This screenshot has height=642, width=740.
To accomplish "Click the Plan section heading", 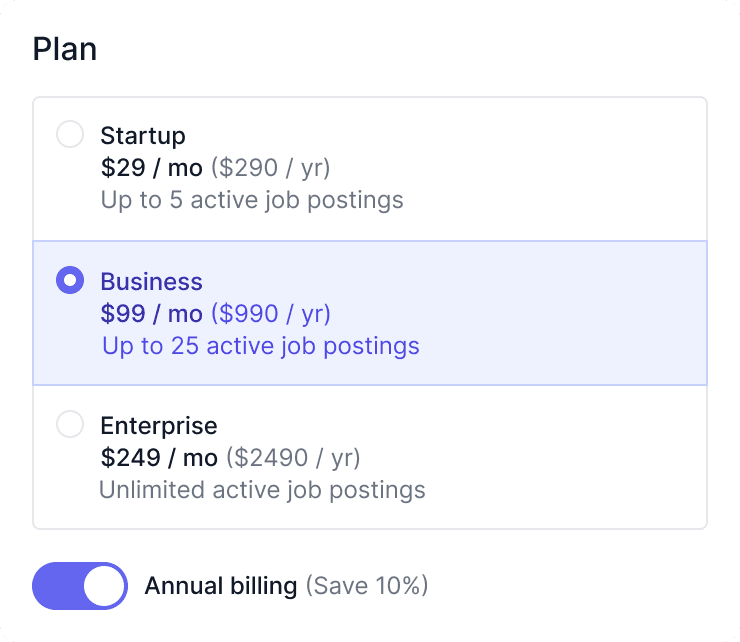I will coord(65,49).
